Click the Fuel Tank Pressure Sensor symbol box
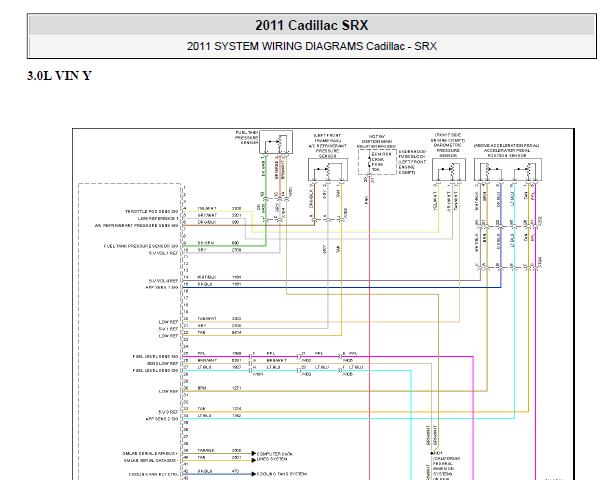608x480 pixels. (x=276, y=142)
